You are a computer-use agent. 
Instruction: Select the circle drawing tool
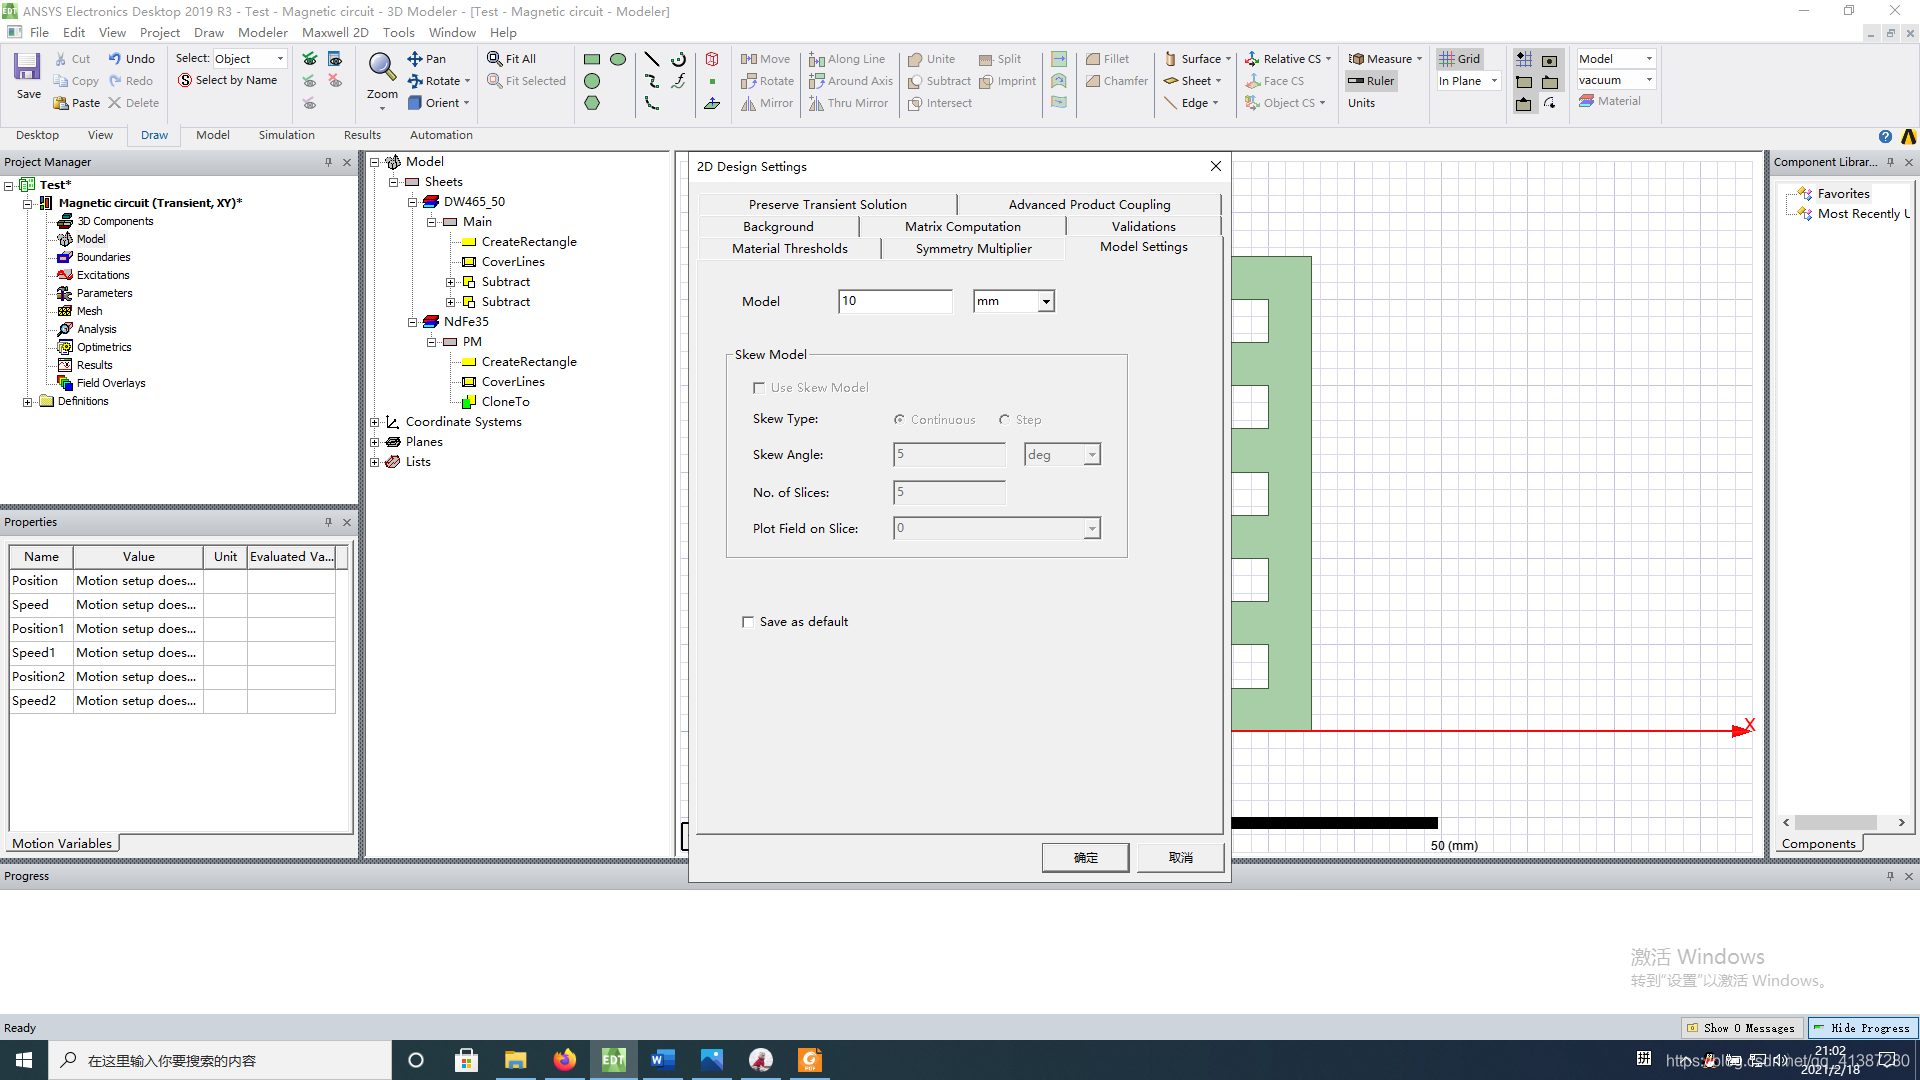tap(592, 81)
